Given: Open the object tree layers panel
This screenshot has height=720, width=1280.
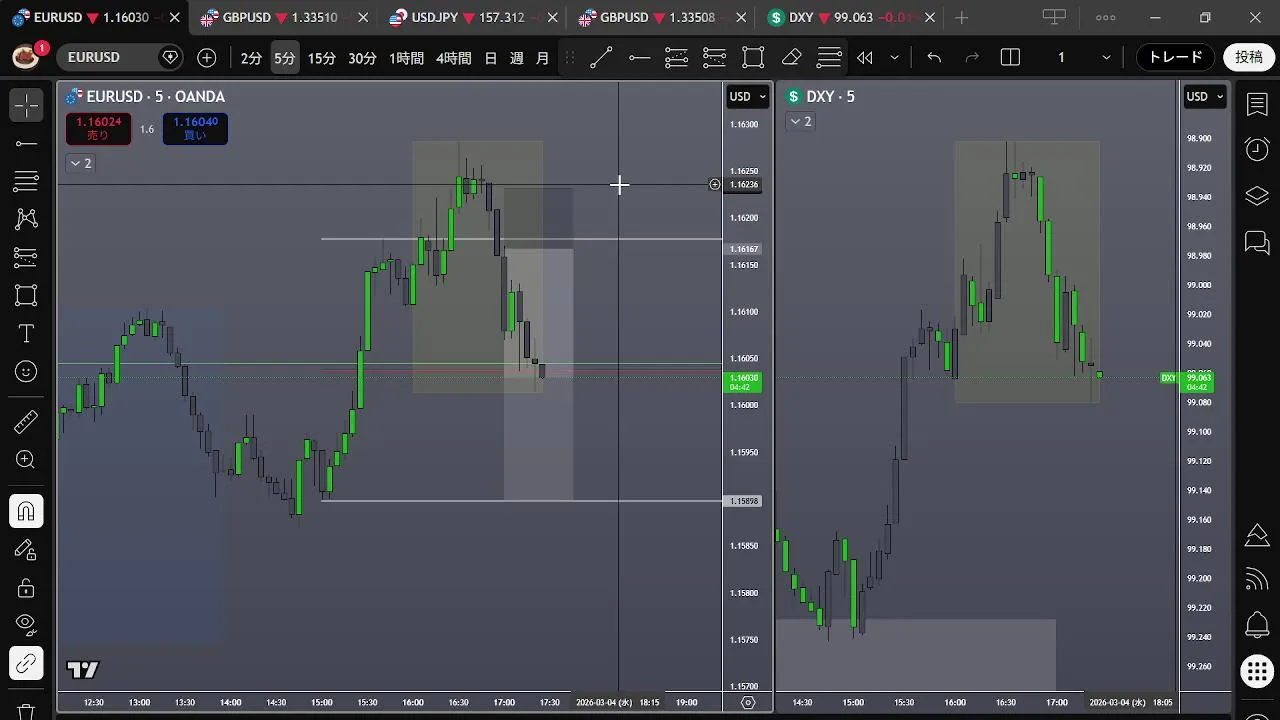Looking at the screenshot, I should [1257, 196].
